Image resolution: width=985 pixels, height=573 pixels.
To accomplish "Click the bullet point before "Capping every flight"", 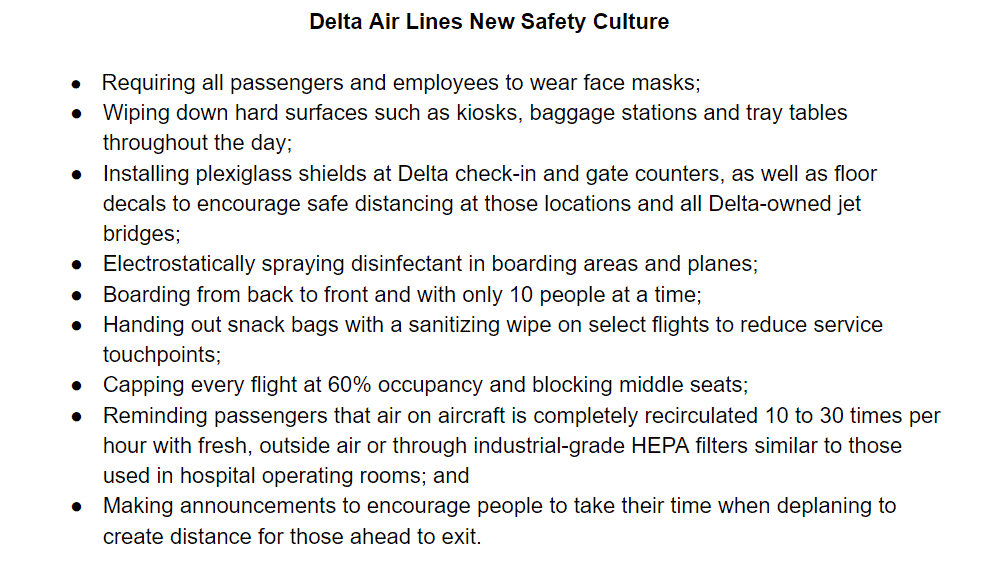I will (77, 386).
